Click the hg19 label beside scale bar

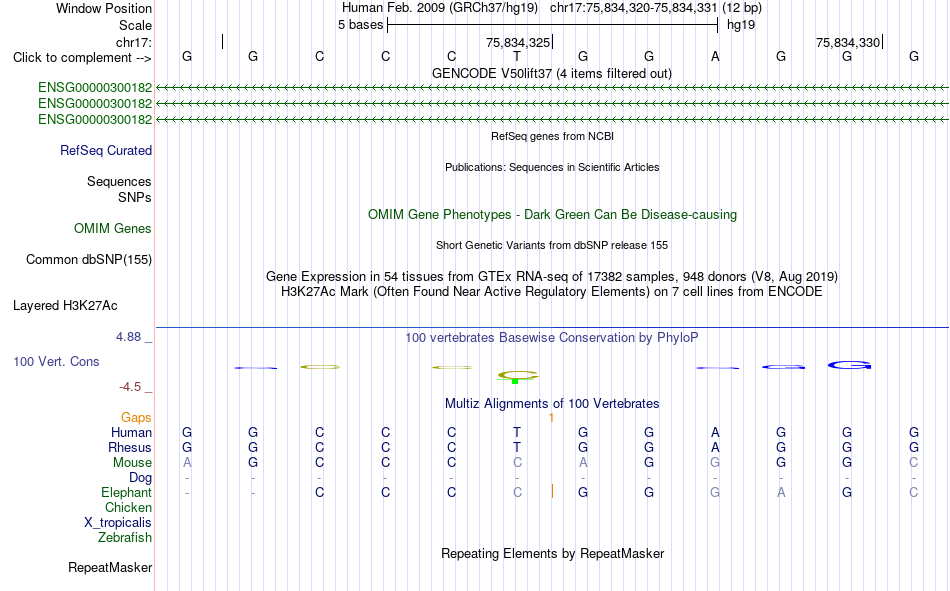pyautogui.click(x=741, y=25)
